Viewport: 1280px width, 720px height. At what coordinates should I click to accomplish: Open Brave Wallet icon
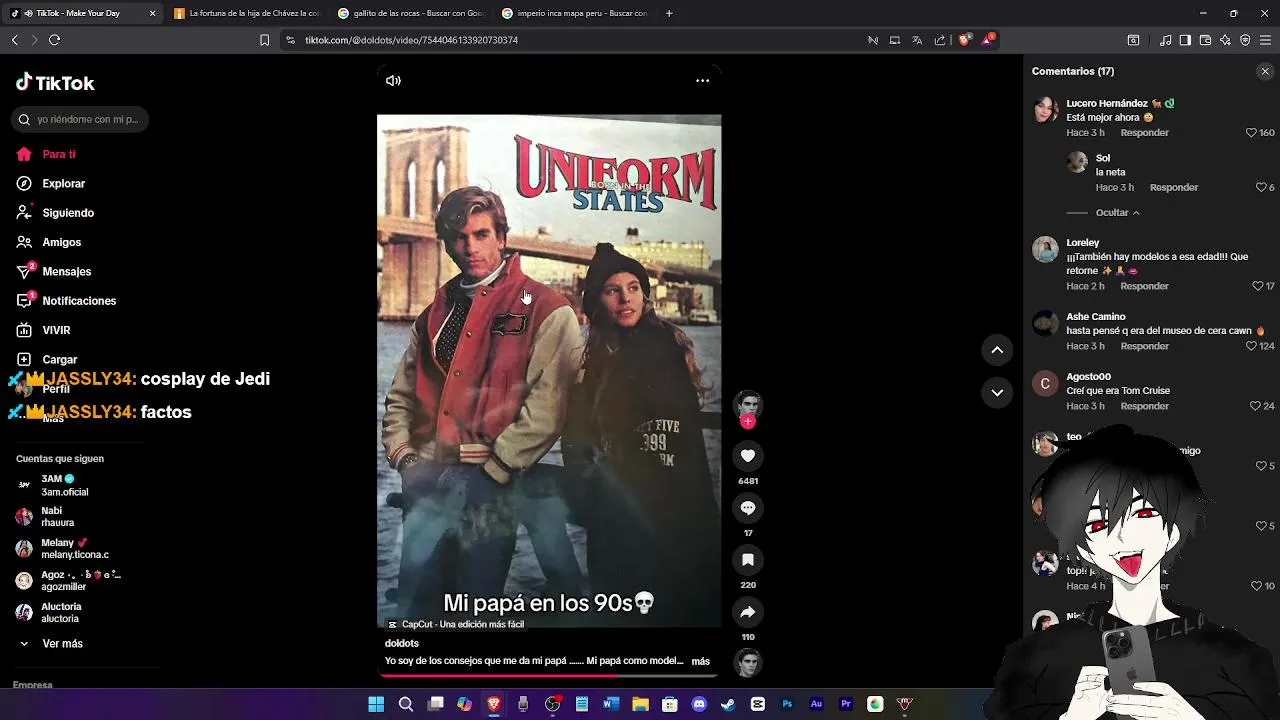pyautogui.click(x=1205, y=40)
